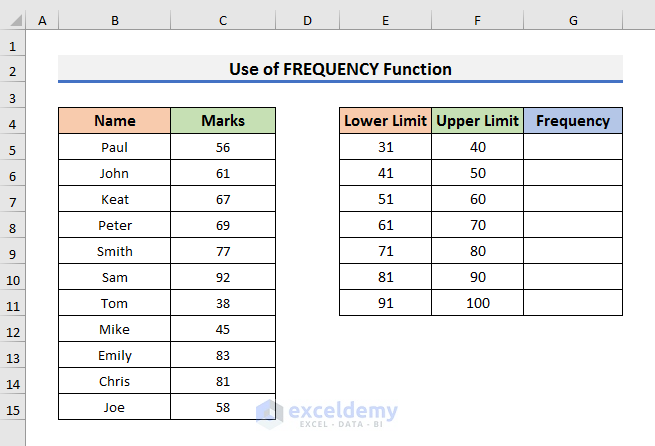The image size is (655, 446).
Task: Select the upper limit cell showing 70
Action: pos(478,225)
